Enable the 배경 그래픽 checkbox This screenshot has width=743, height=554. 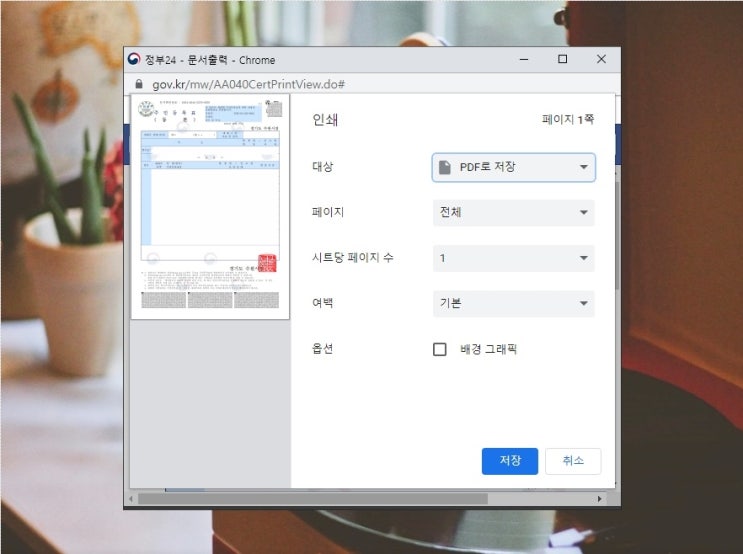pyautogui.click(x=440, y=349)
